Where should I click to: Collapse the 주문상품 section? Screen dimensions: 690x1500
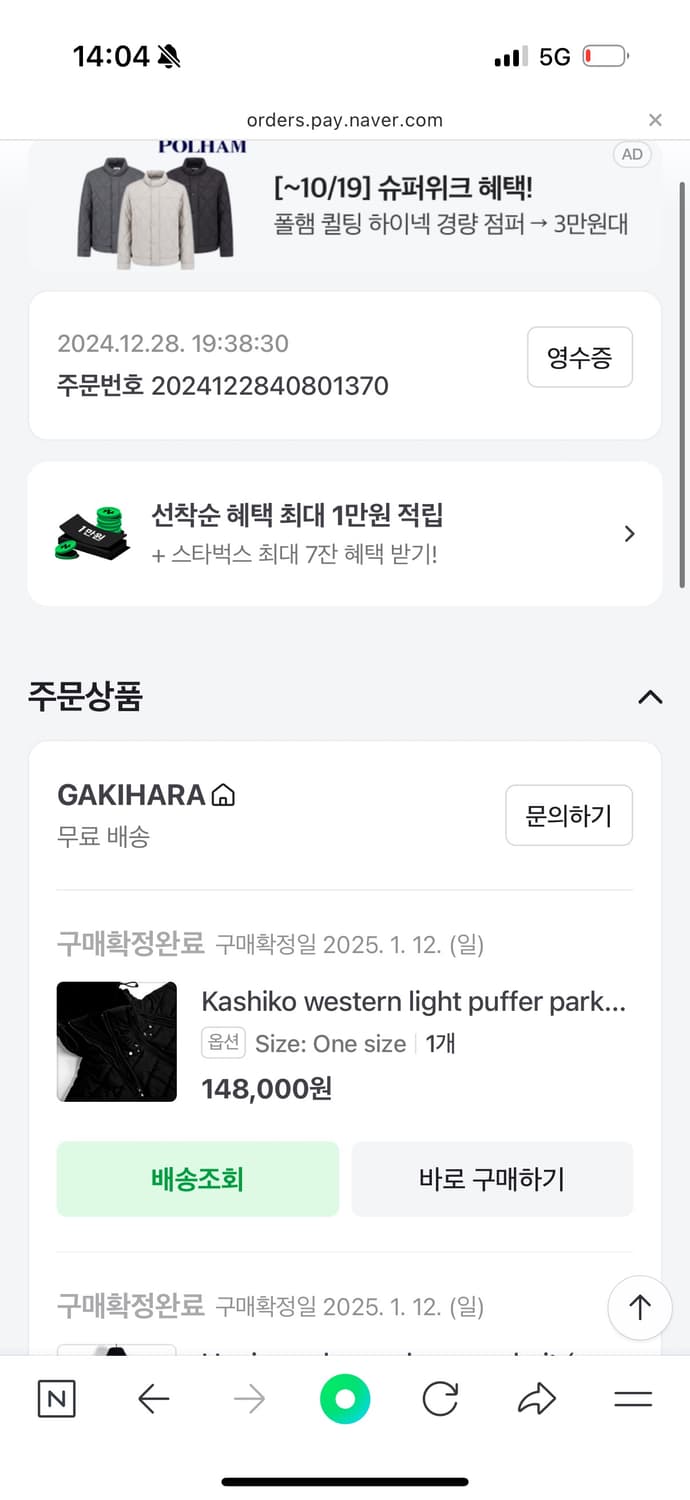[650, 697]
